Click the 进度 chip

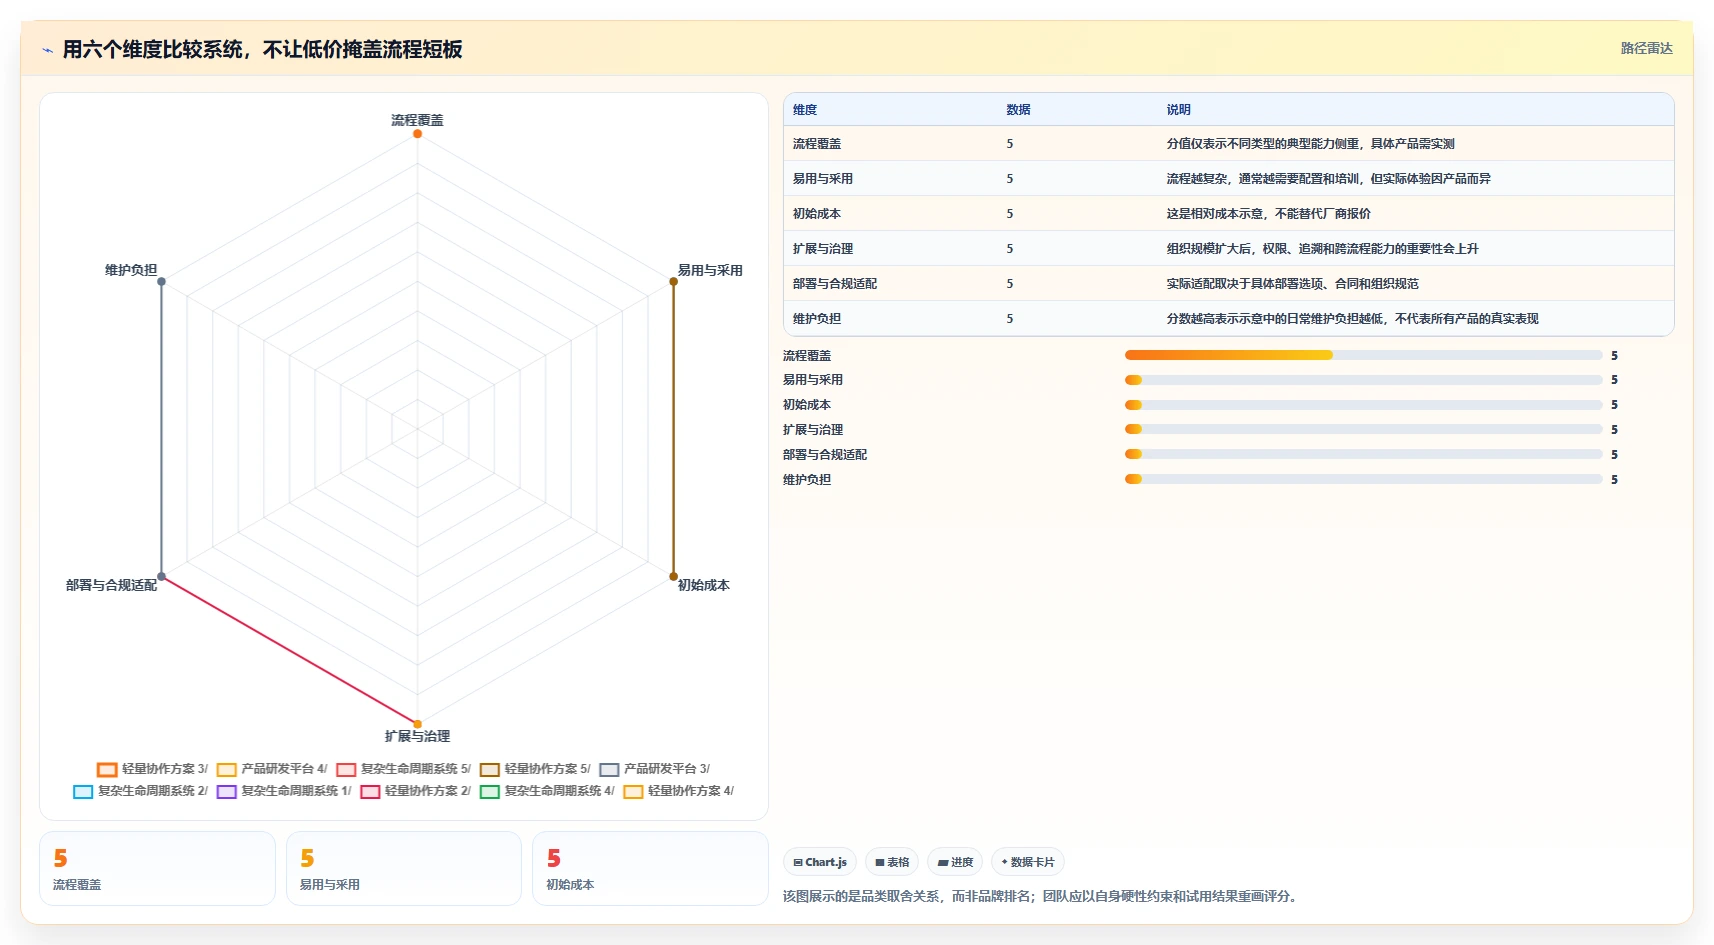coord(955,862)
